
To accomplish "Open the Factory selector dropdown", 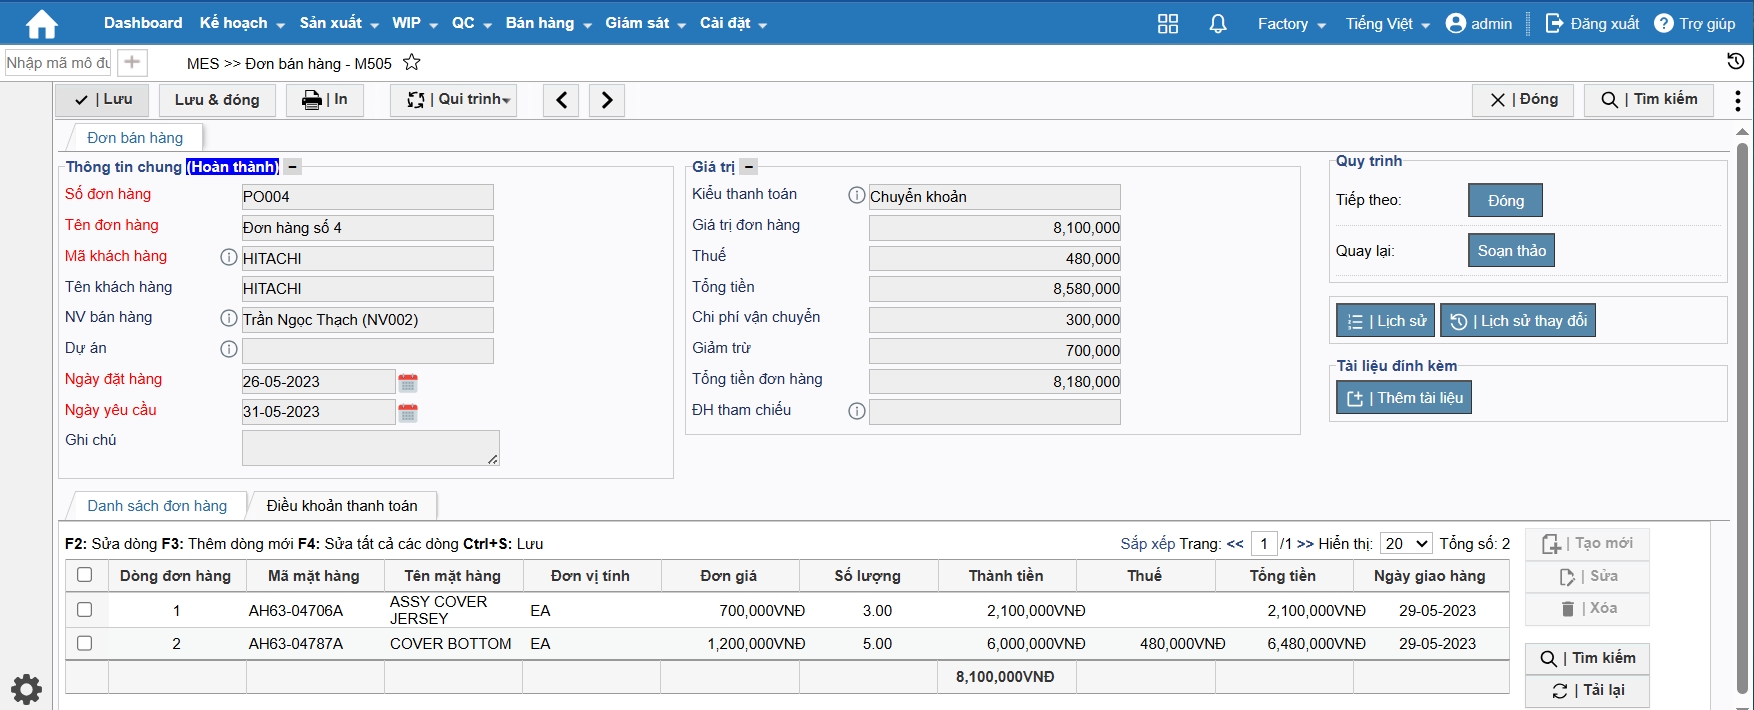I will point(1291,24).
